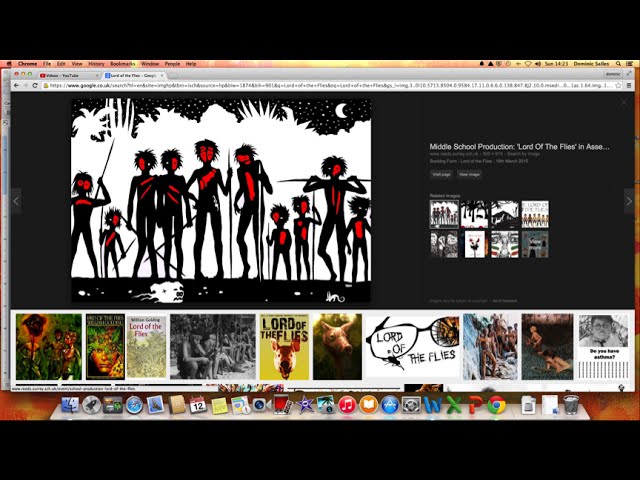Launch Photo Booth from the dock
The width and height of the screenshot is (640, 480).
[282, 405]
